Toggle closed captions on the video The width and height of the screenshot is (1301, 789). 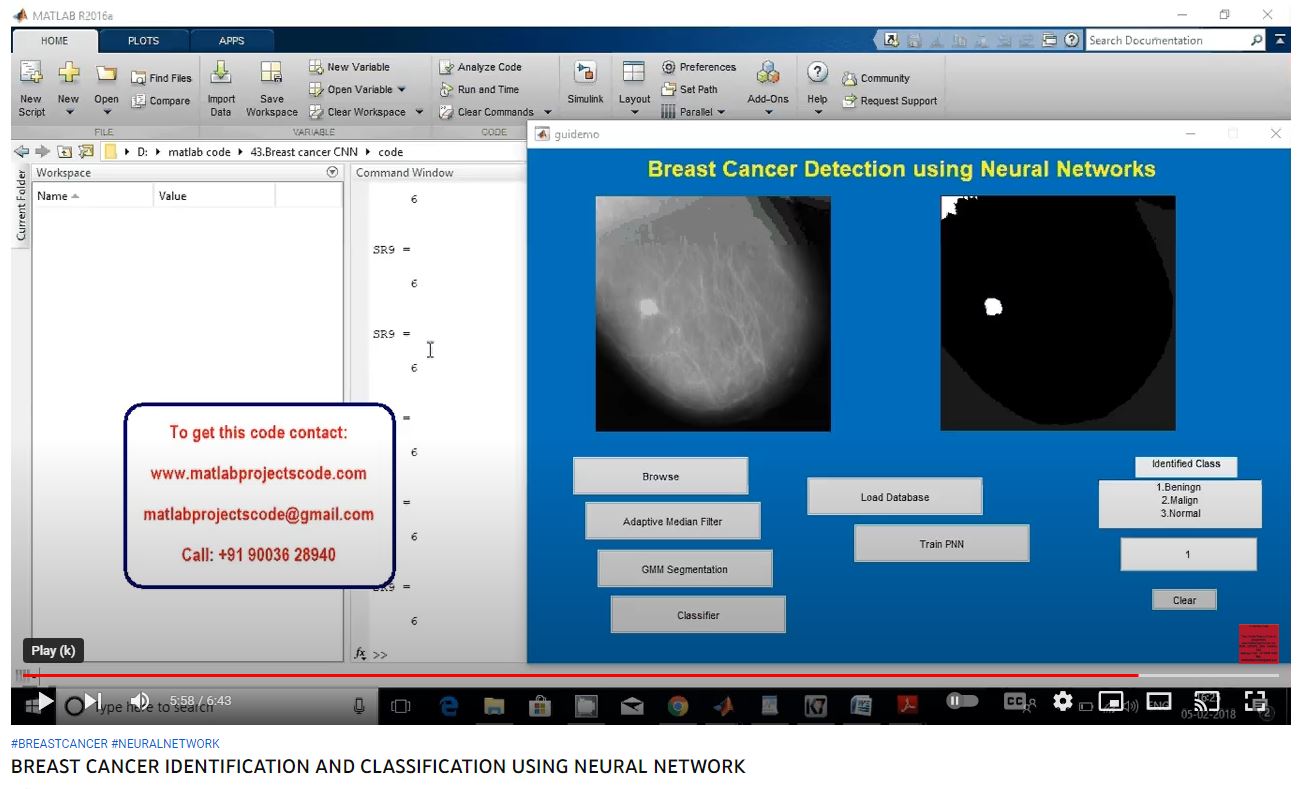pos(1015,702)
